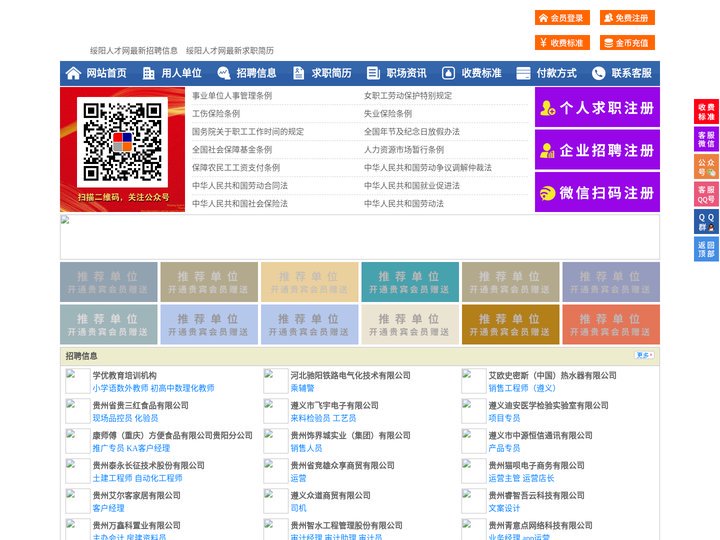Open job 销售工程师（遵义）
Image resolution: width=720 pixels, height=540 pixels.
(522, 388)
